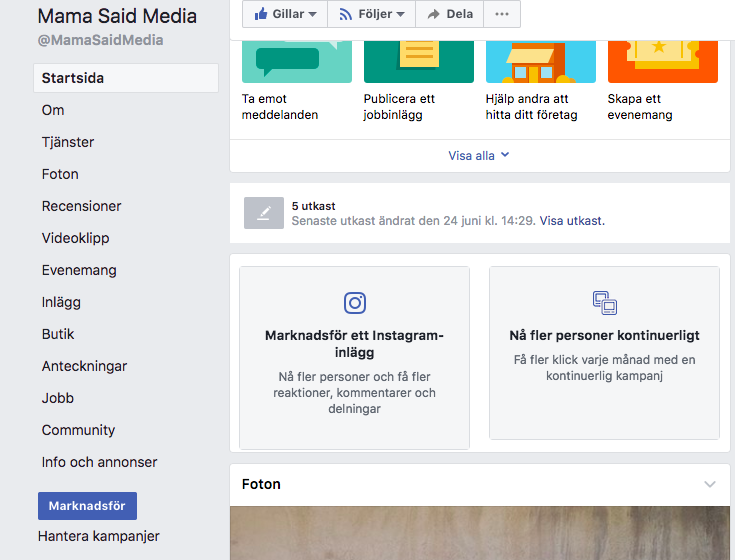Open the 'Skapa ett evenemang' tip
The width and height of the screenshot is (735, 560).
point(640,107)
